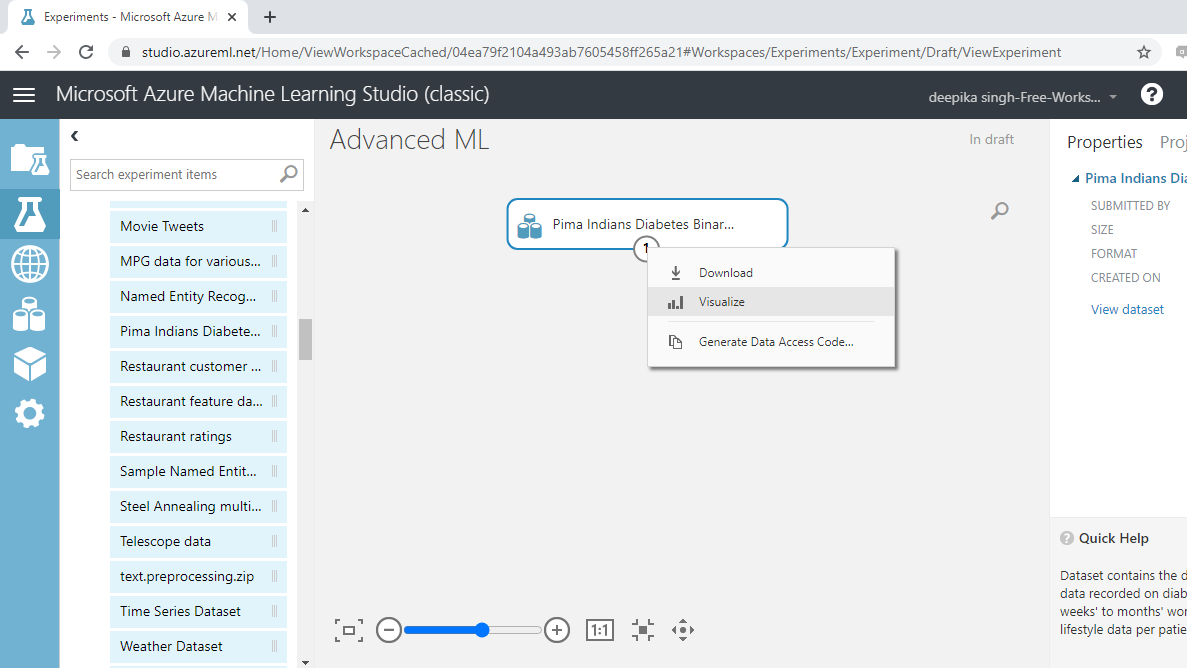Open the Trained Models cube icon
The image size is (1187, 668).
click(x=30, y=364)
